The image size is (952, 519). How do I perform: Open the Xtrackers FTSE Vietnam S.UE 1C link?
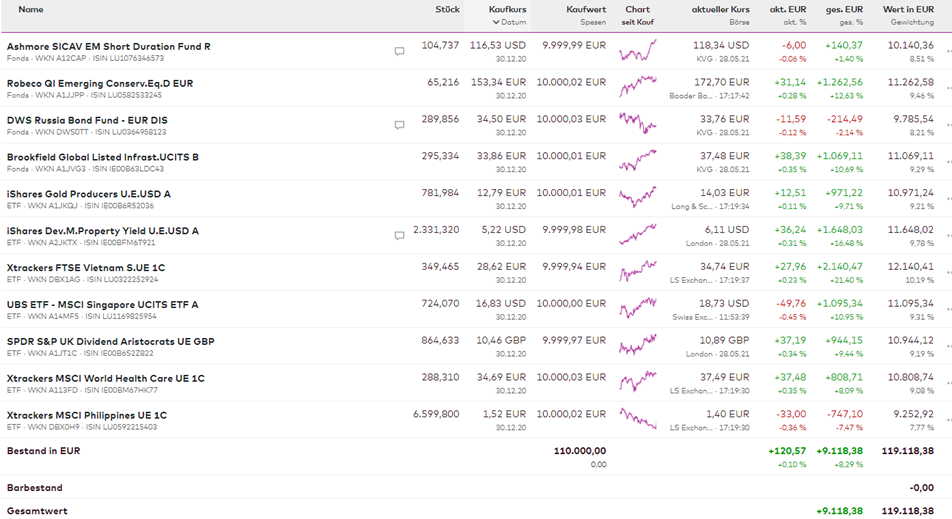coord(86,267)
